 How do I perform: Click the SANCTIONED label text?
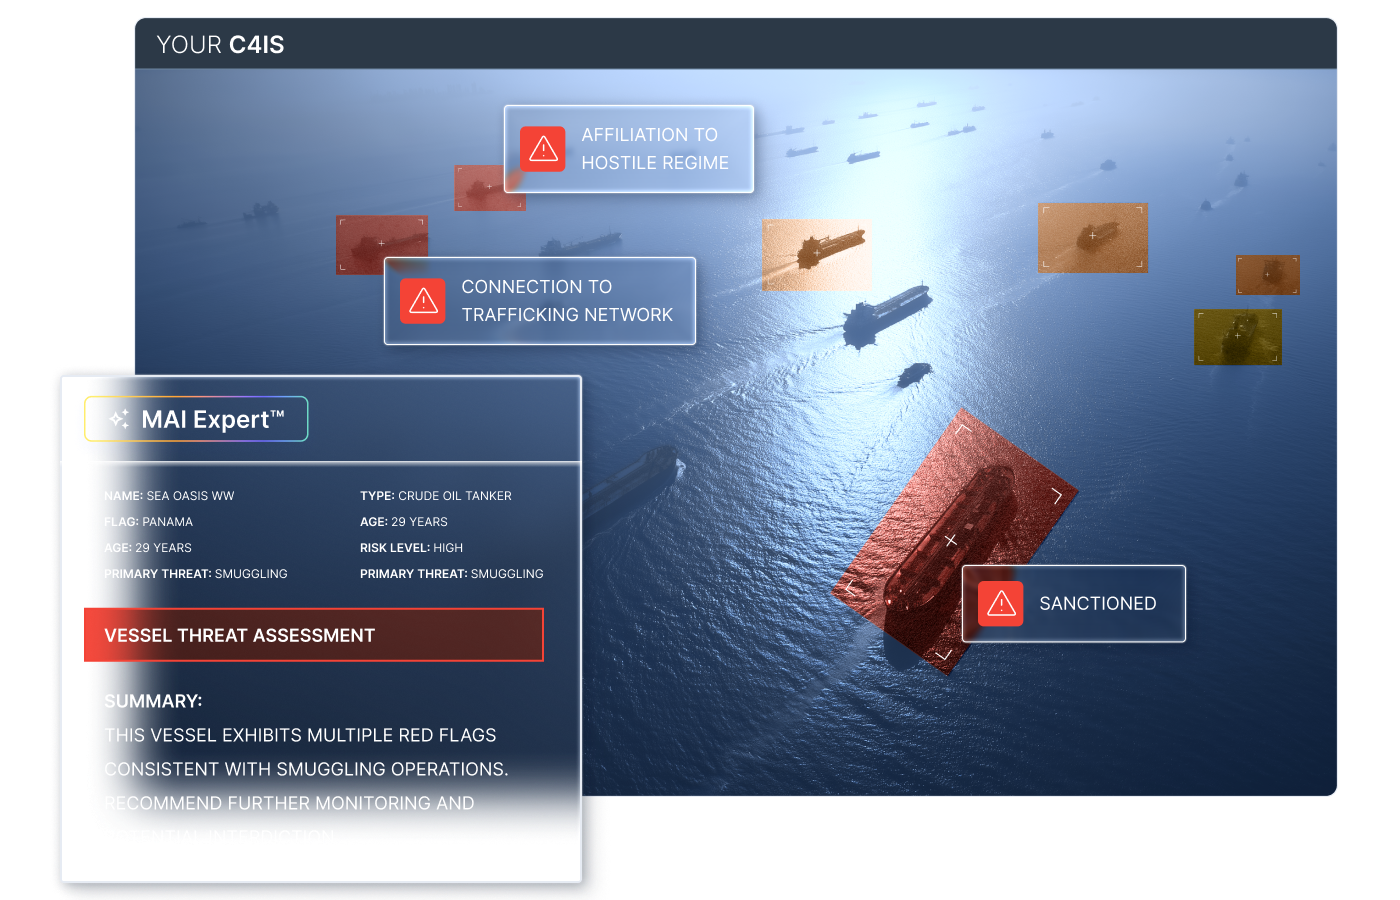click(x=1097, y=603)
